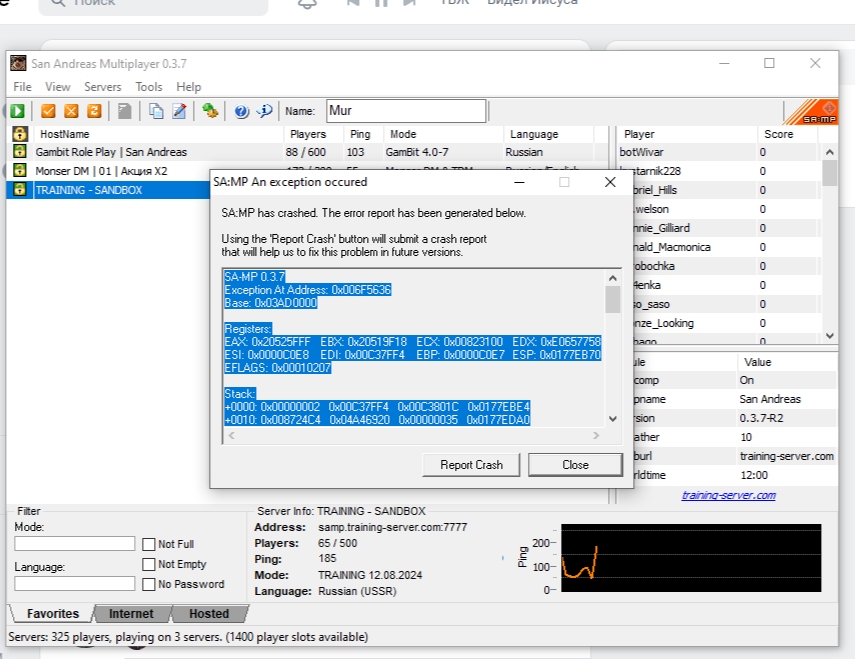Click the blue question mark Help icon
Screen dimensions: 855x659
coord(241,111)
